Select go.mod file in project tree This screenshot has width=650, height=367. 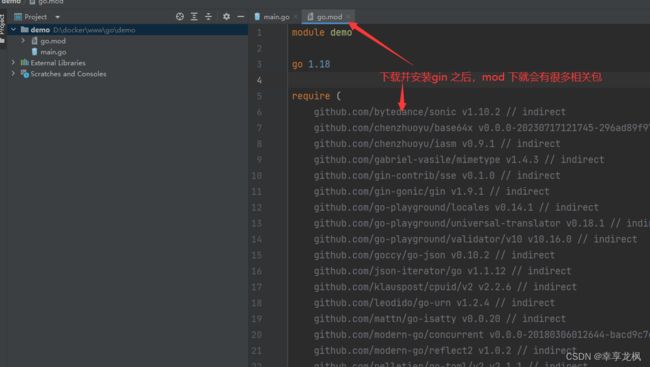point(53,41)
